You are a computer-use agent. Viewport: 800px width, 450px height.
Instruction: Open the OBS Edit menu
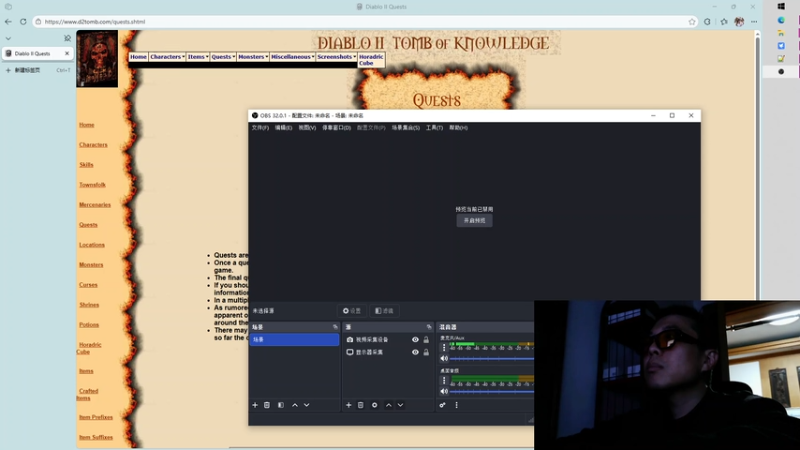(x=284, y=128)
